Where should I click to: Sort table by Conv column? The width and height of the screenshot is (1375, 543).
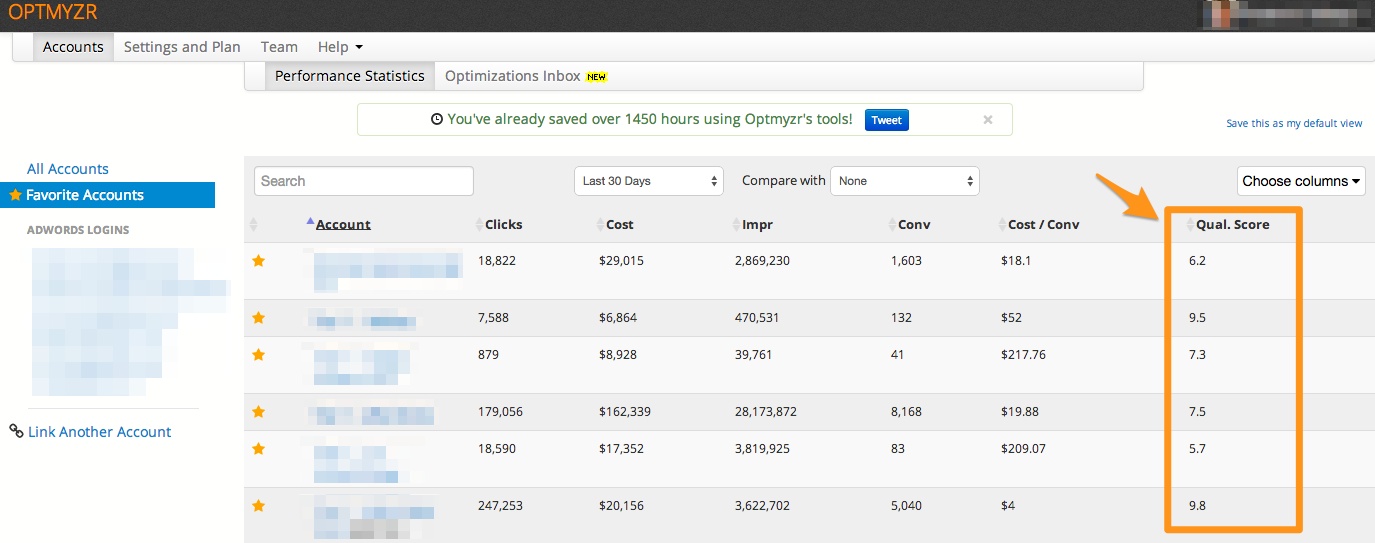[x=914, y=224]
